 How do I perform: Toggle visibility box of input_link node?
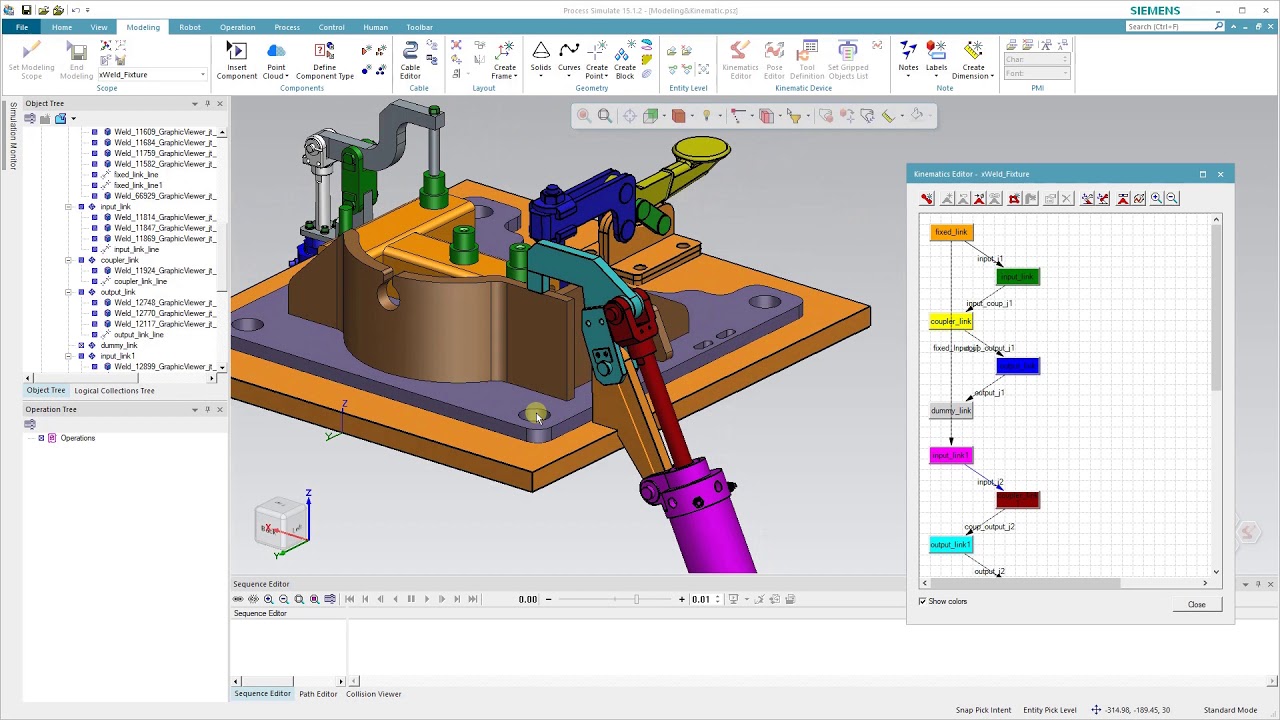pos(82,207)
